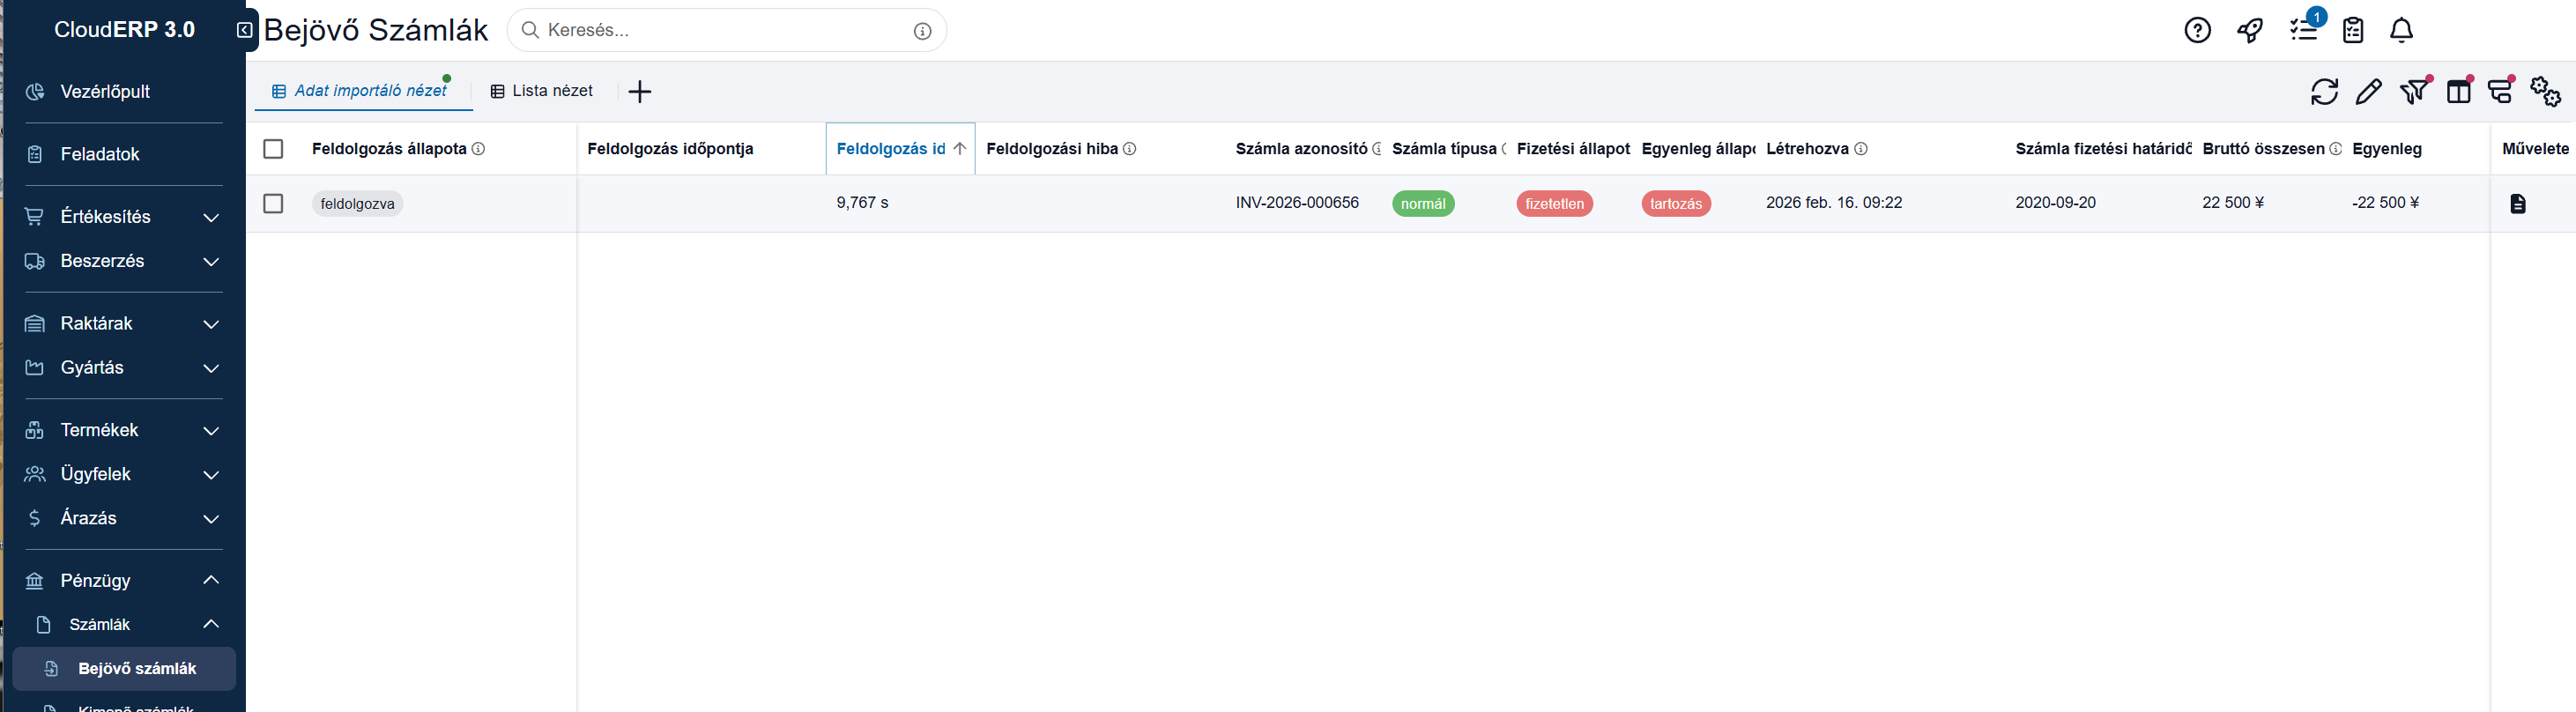Screen dimensions: 2576x712
Task: Open the gears settings icon
Action: click(x=2544, y=92)
